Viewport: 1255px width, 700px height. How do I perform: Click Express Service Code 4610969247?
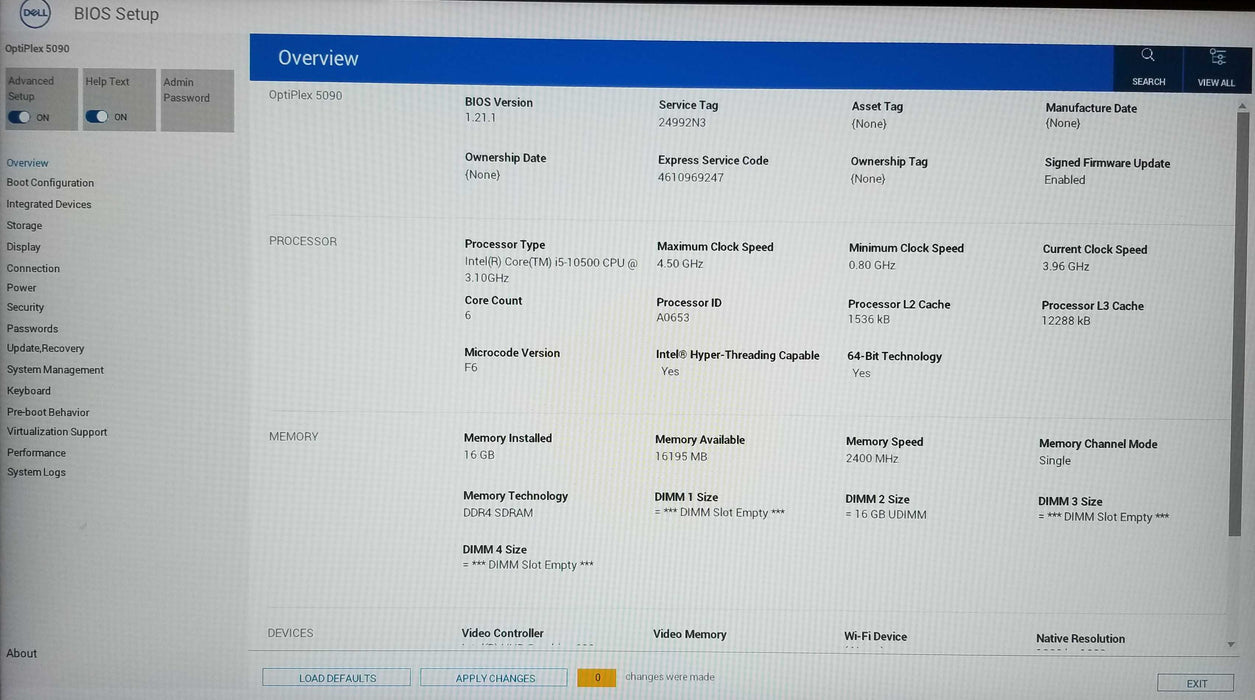point(691,177)
